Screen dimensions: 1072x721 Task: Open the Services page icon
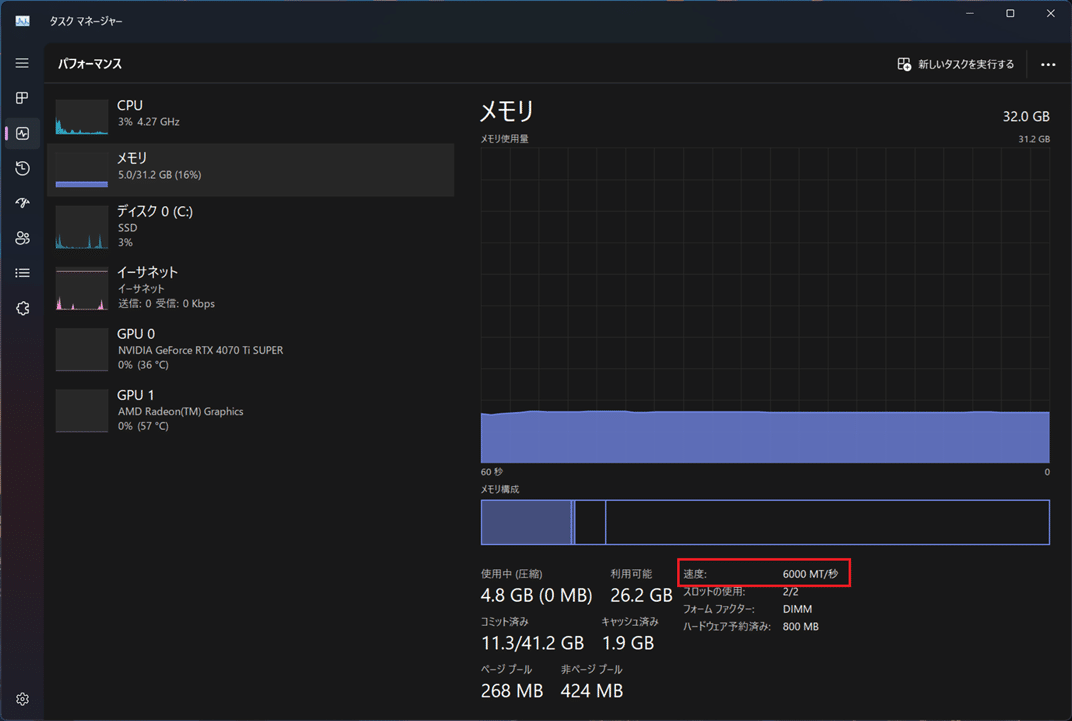click(22, 308)
